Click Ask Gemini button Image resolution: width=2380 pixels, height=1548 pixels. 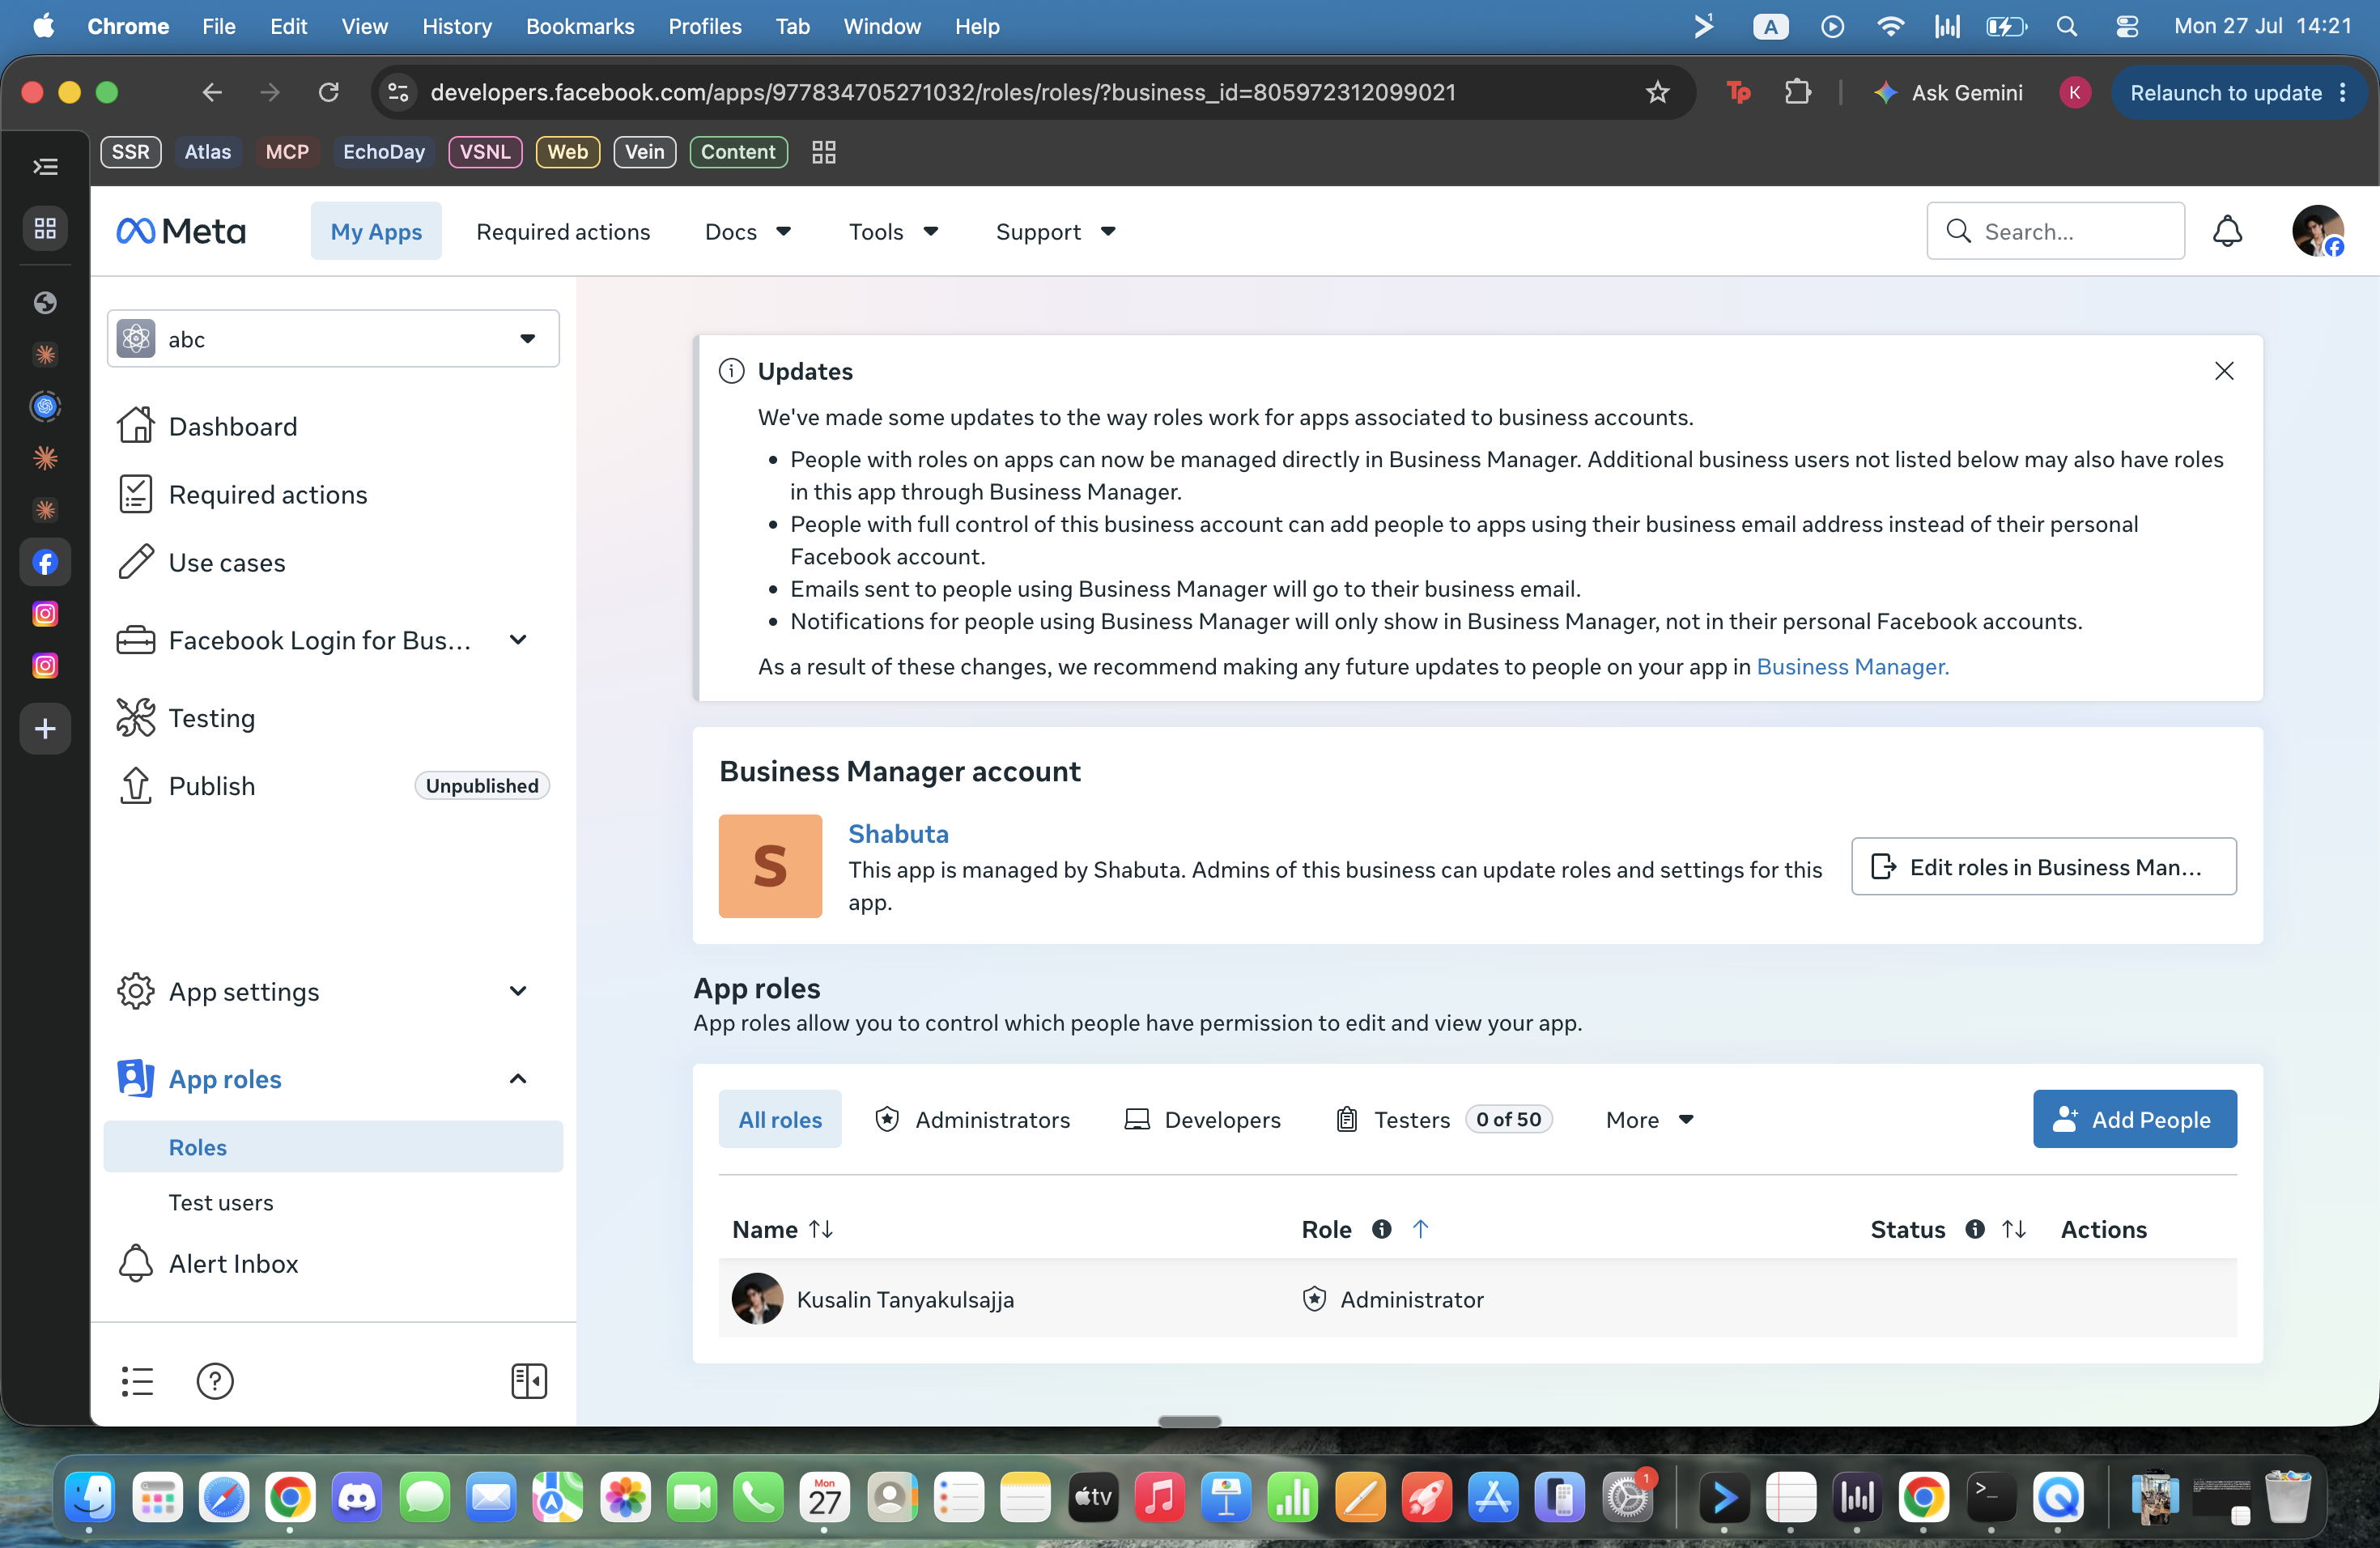tap(1948, 92)
